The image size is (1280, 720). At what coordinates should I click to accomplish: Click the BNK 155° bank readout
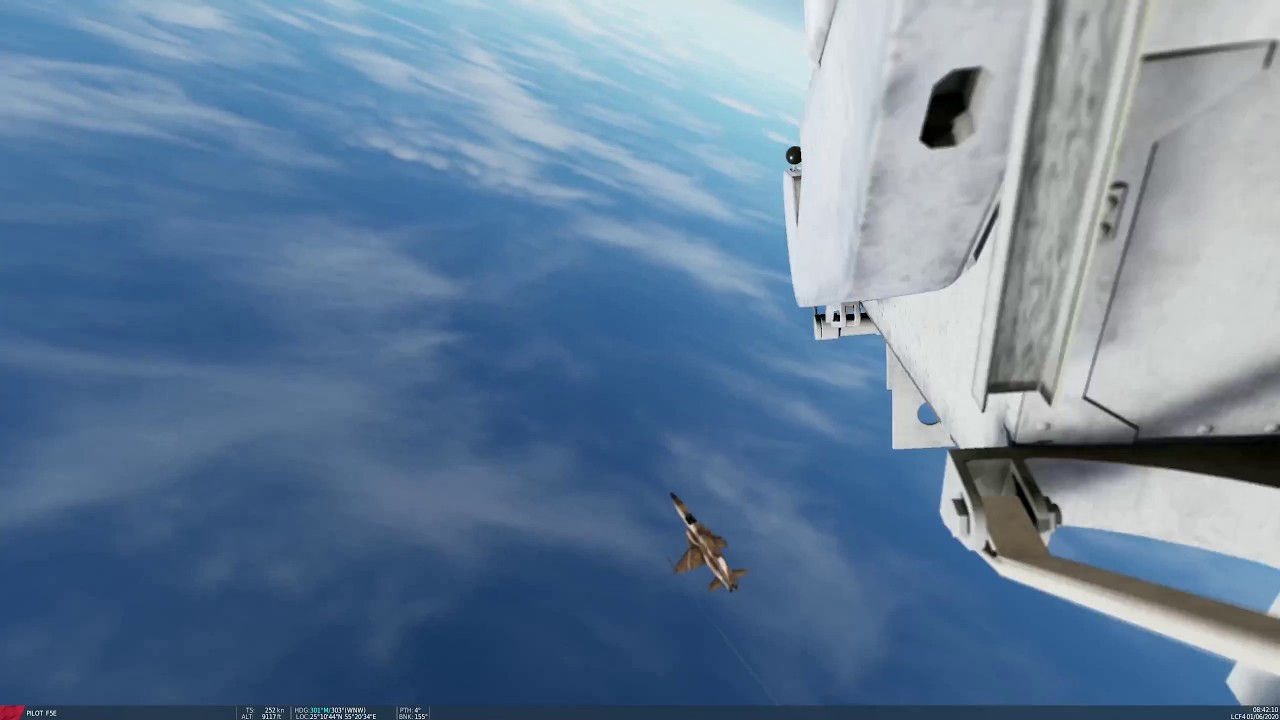(413, 717)
